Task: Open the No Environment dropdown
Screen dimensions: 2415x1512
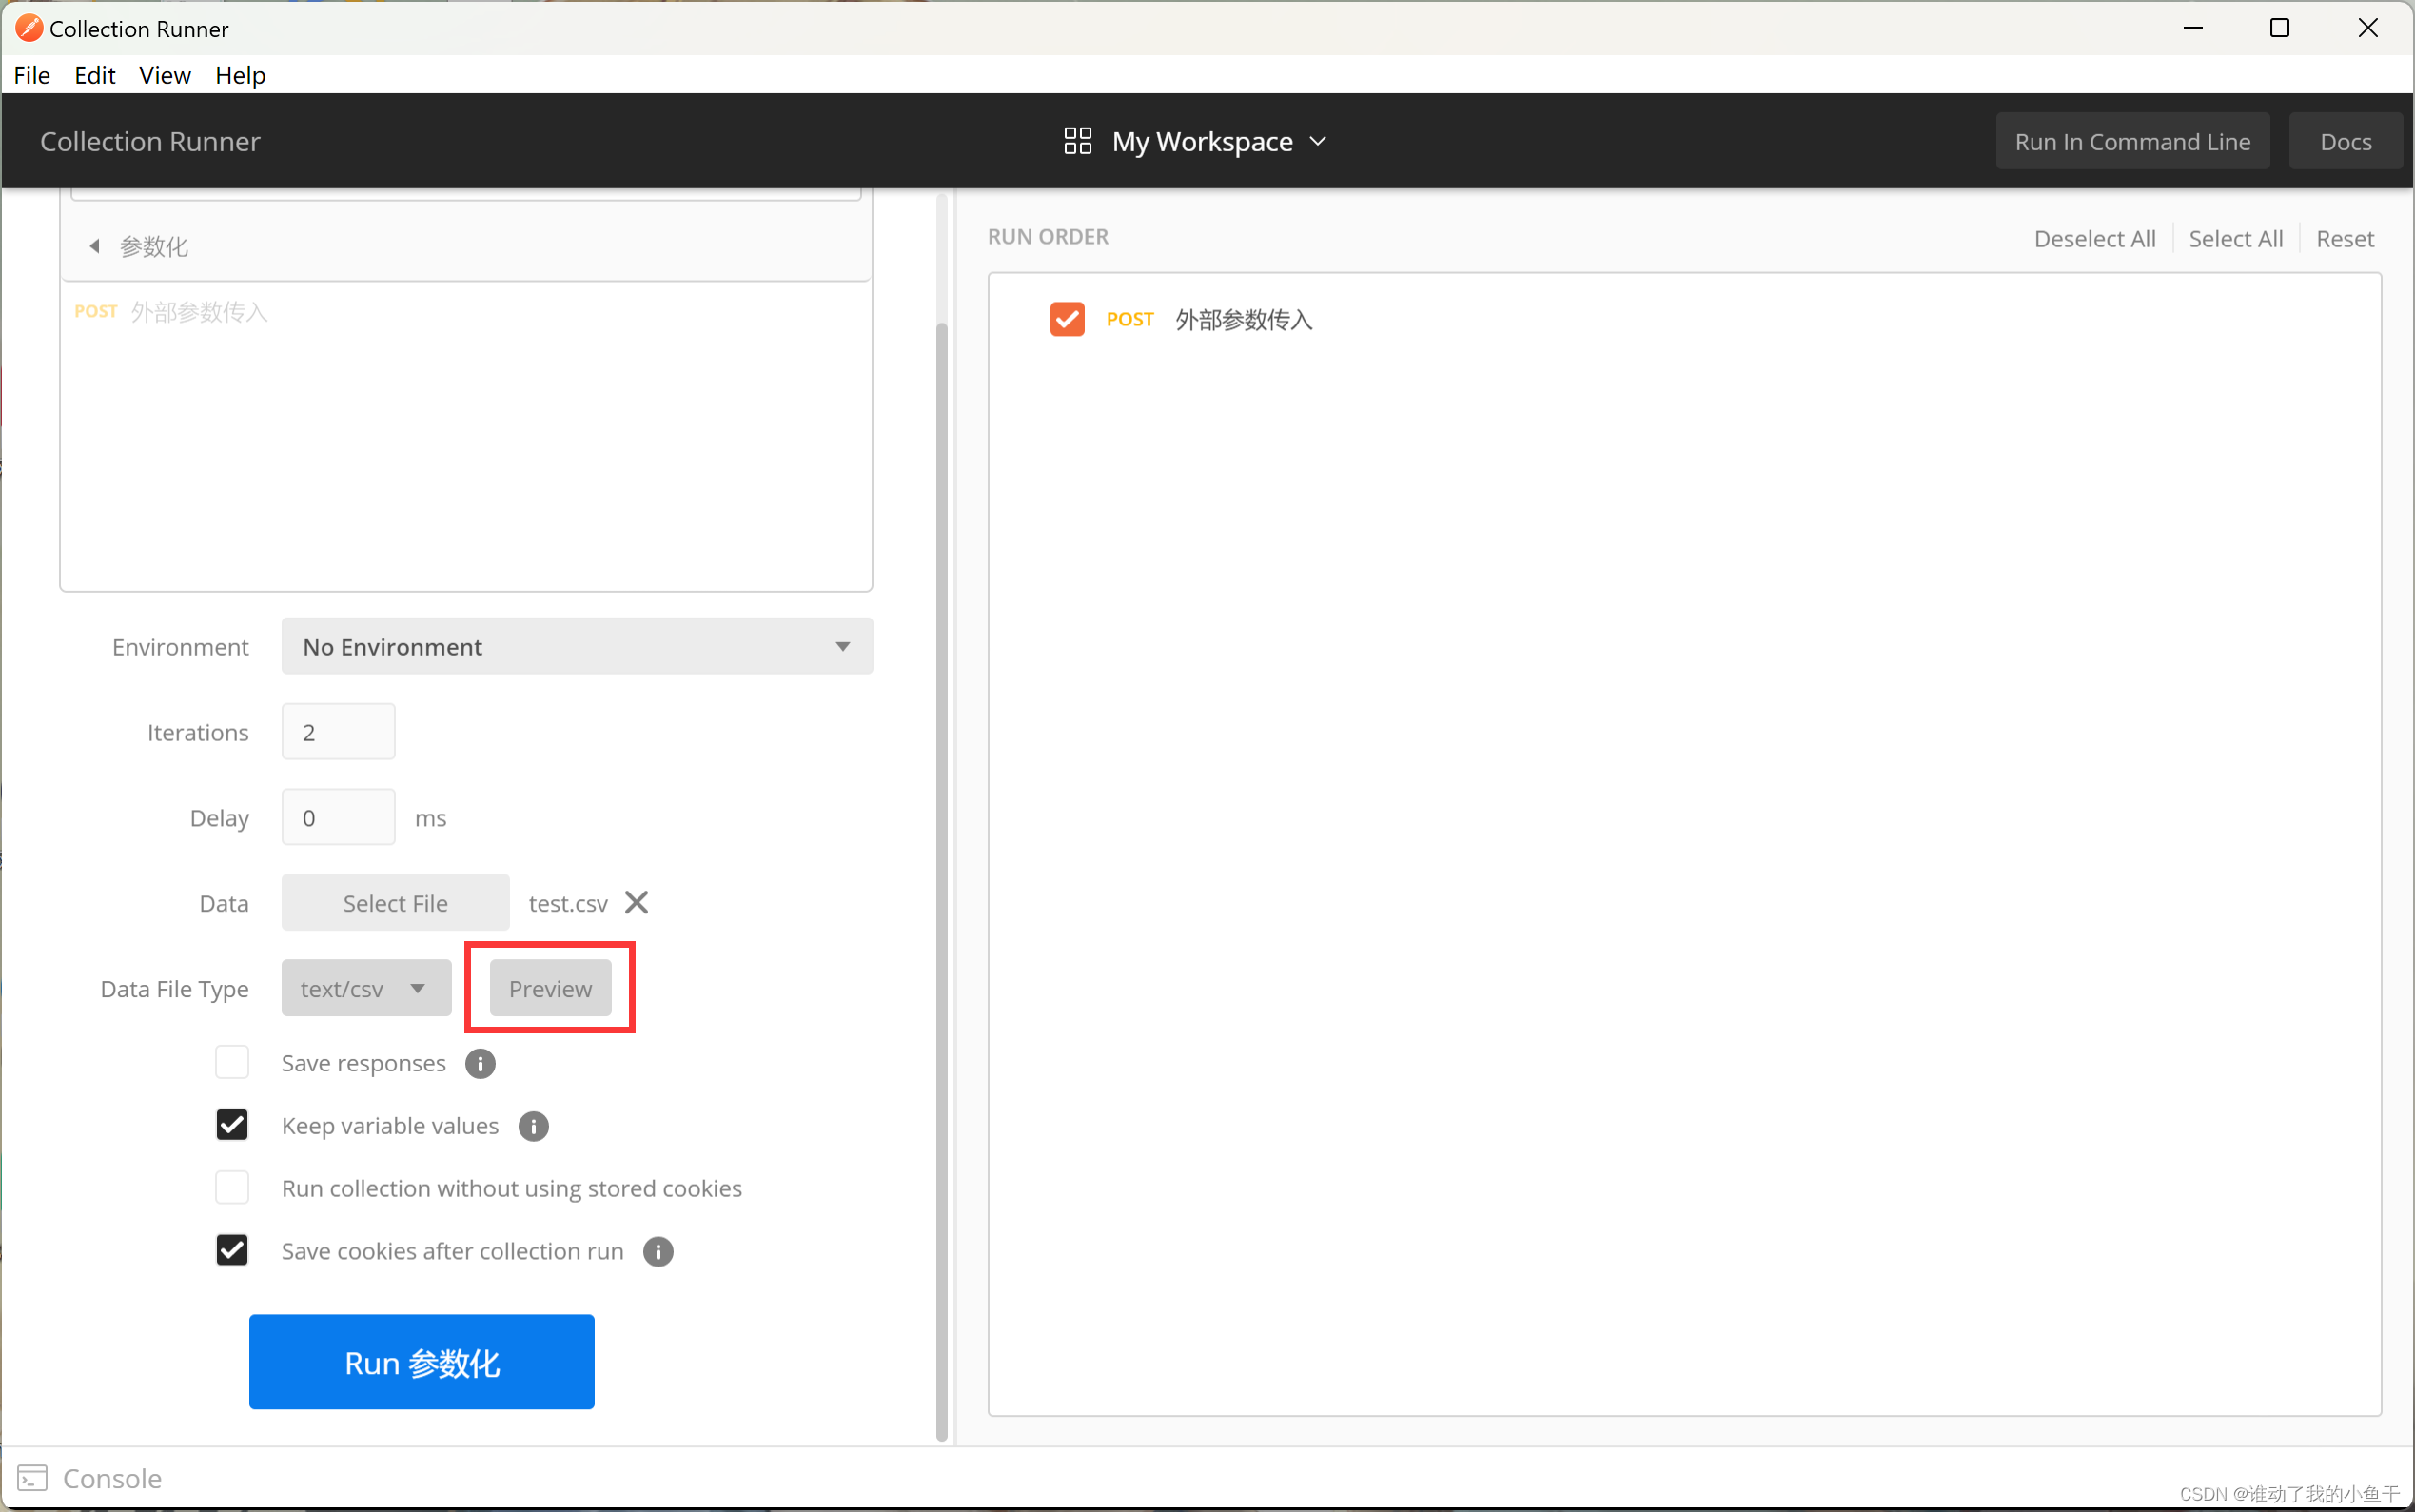Action: (x=576, y=646)
